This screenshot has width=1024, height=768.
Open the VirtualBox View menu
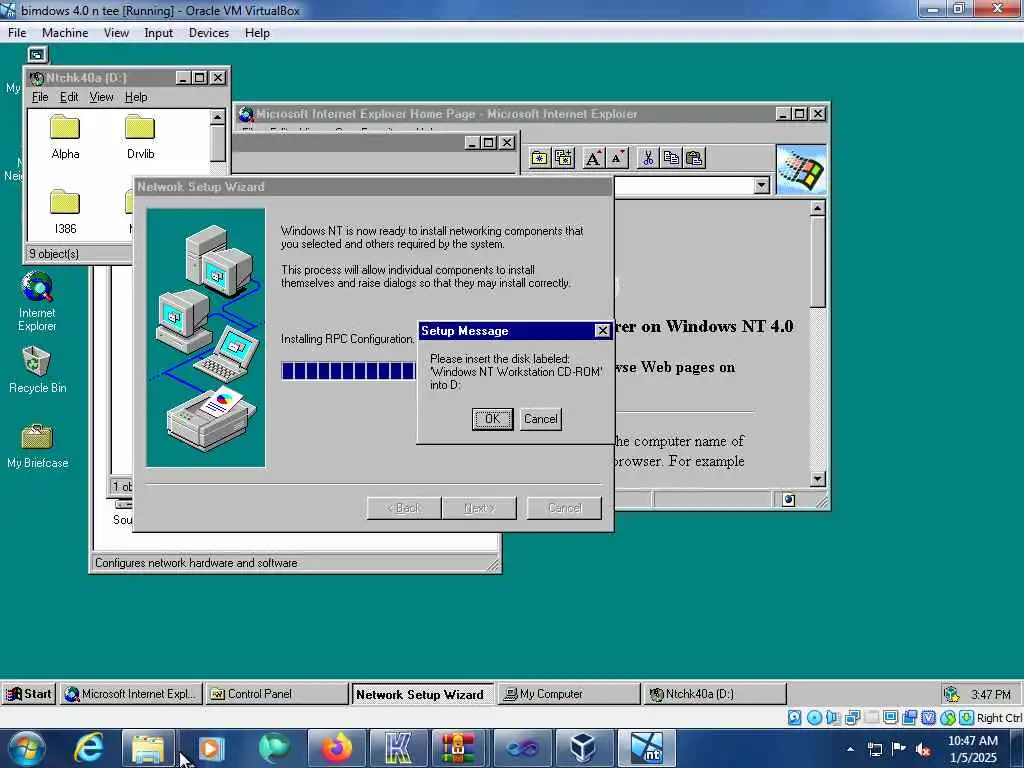click(x=116, y=33)
